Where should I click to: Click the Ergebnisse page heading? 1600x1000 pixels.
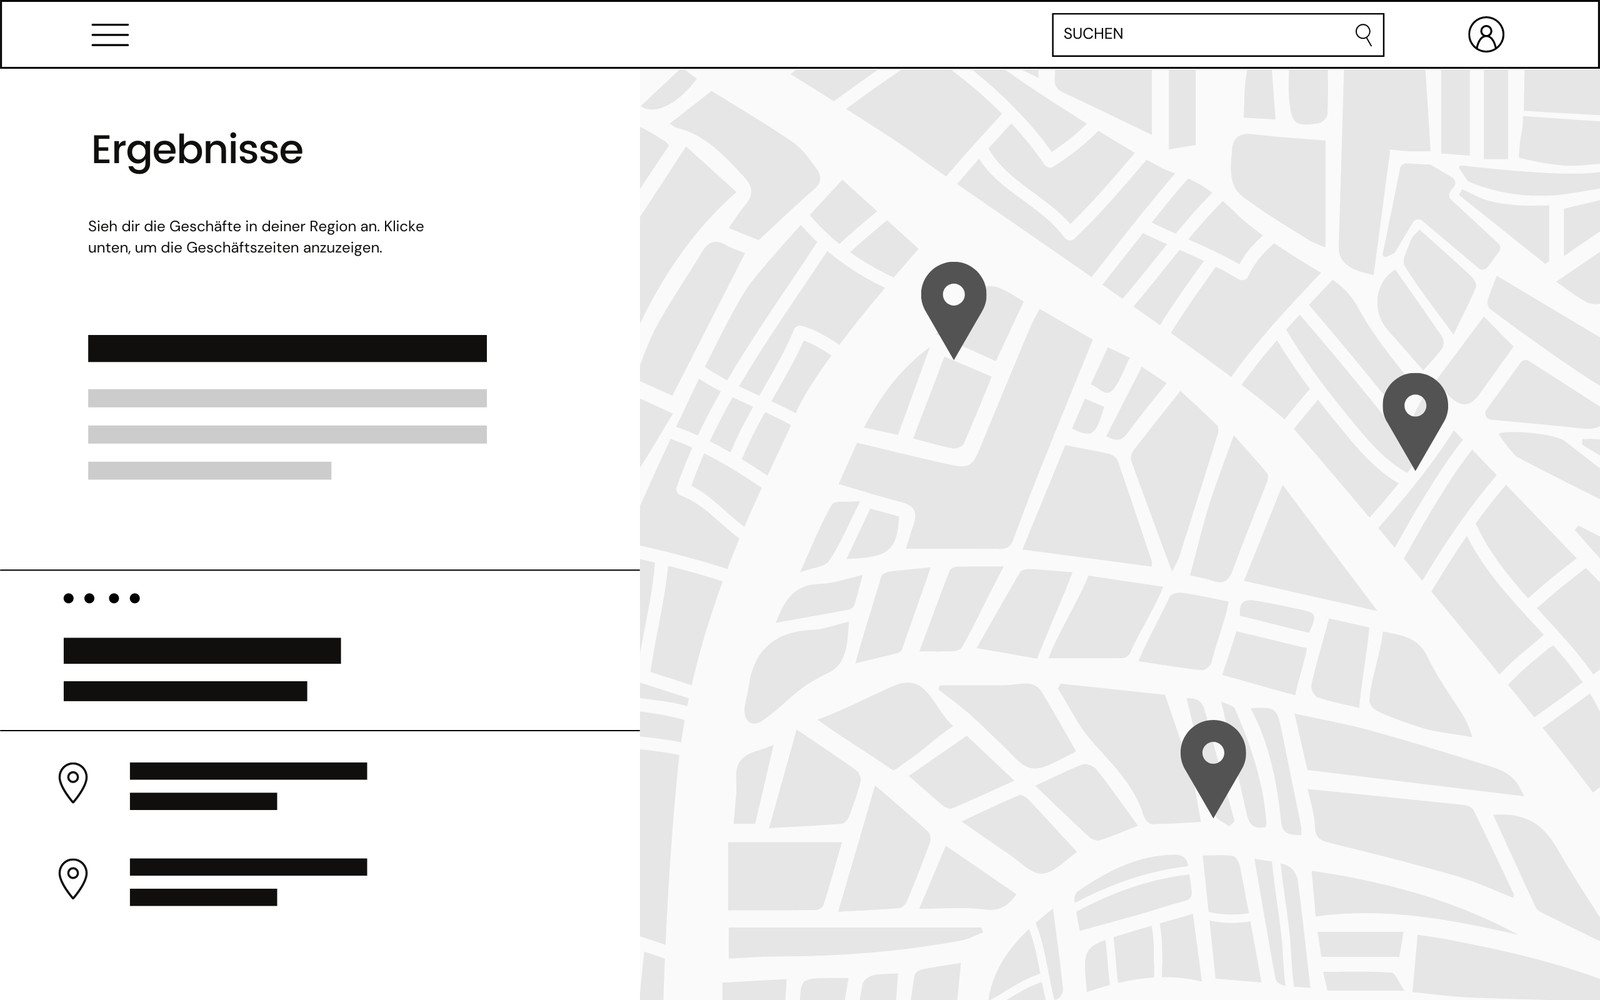pyautogui.click(x=197, y=150)
